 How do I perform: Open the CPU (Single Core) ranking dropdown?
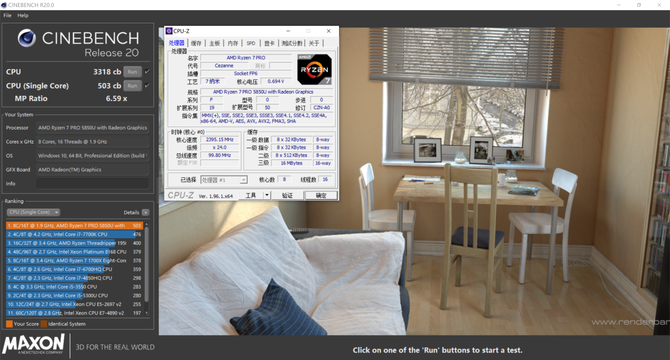(x=33, y=212)
